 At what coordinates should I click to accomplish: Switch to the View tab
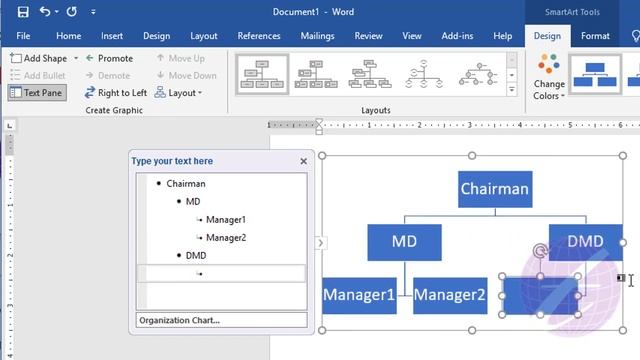point(411,36)
